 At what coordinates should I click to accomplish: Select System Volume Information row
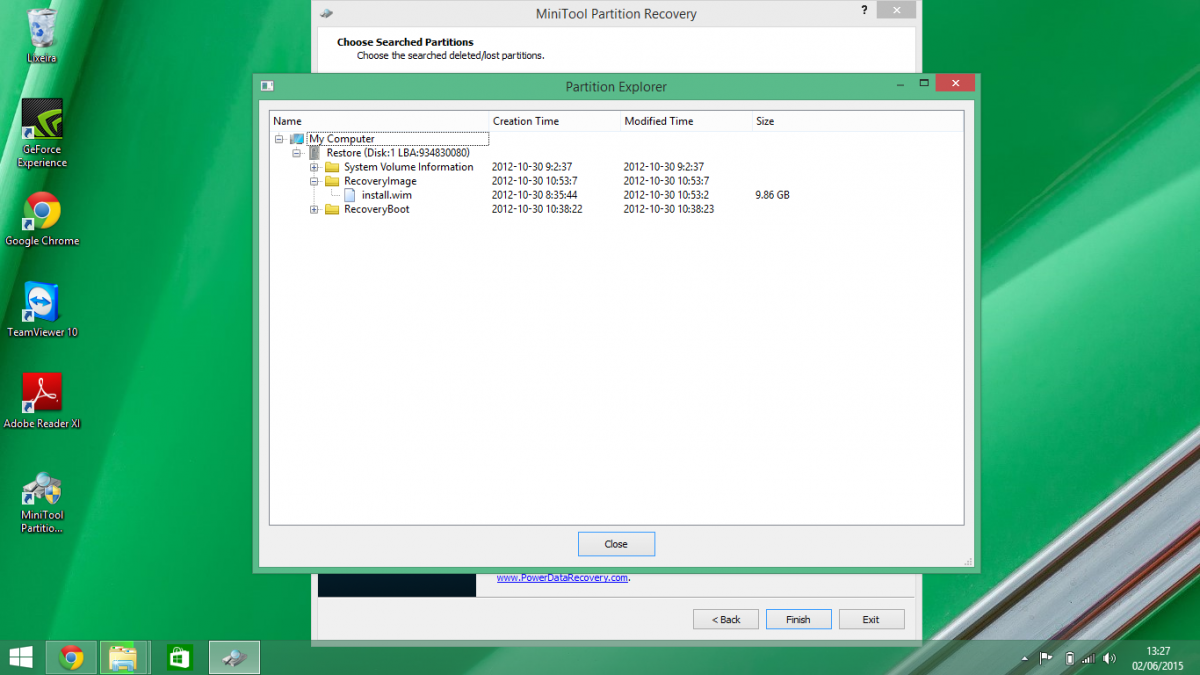(x=409, y=167)
